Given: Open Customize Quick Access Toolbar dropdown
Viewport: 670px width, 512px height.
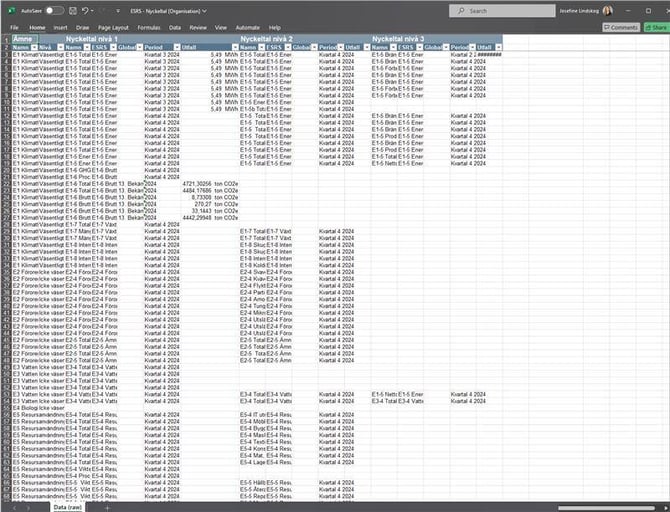Looking at the screenshot, I should click(118, 11).
